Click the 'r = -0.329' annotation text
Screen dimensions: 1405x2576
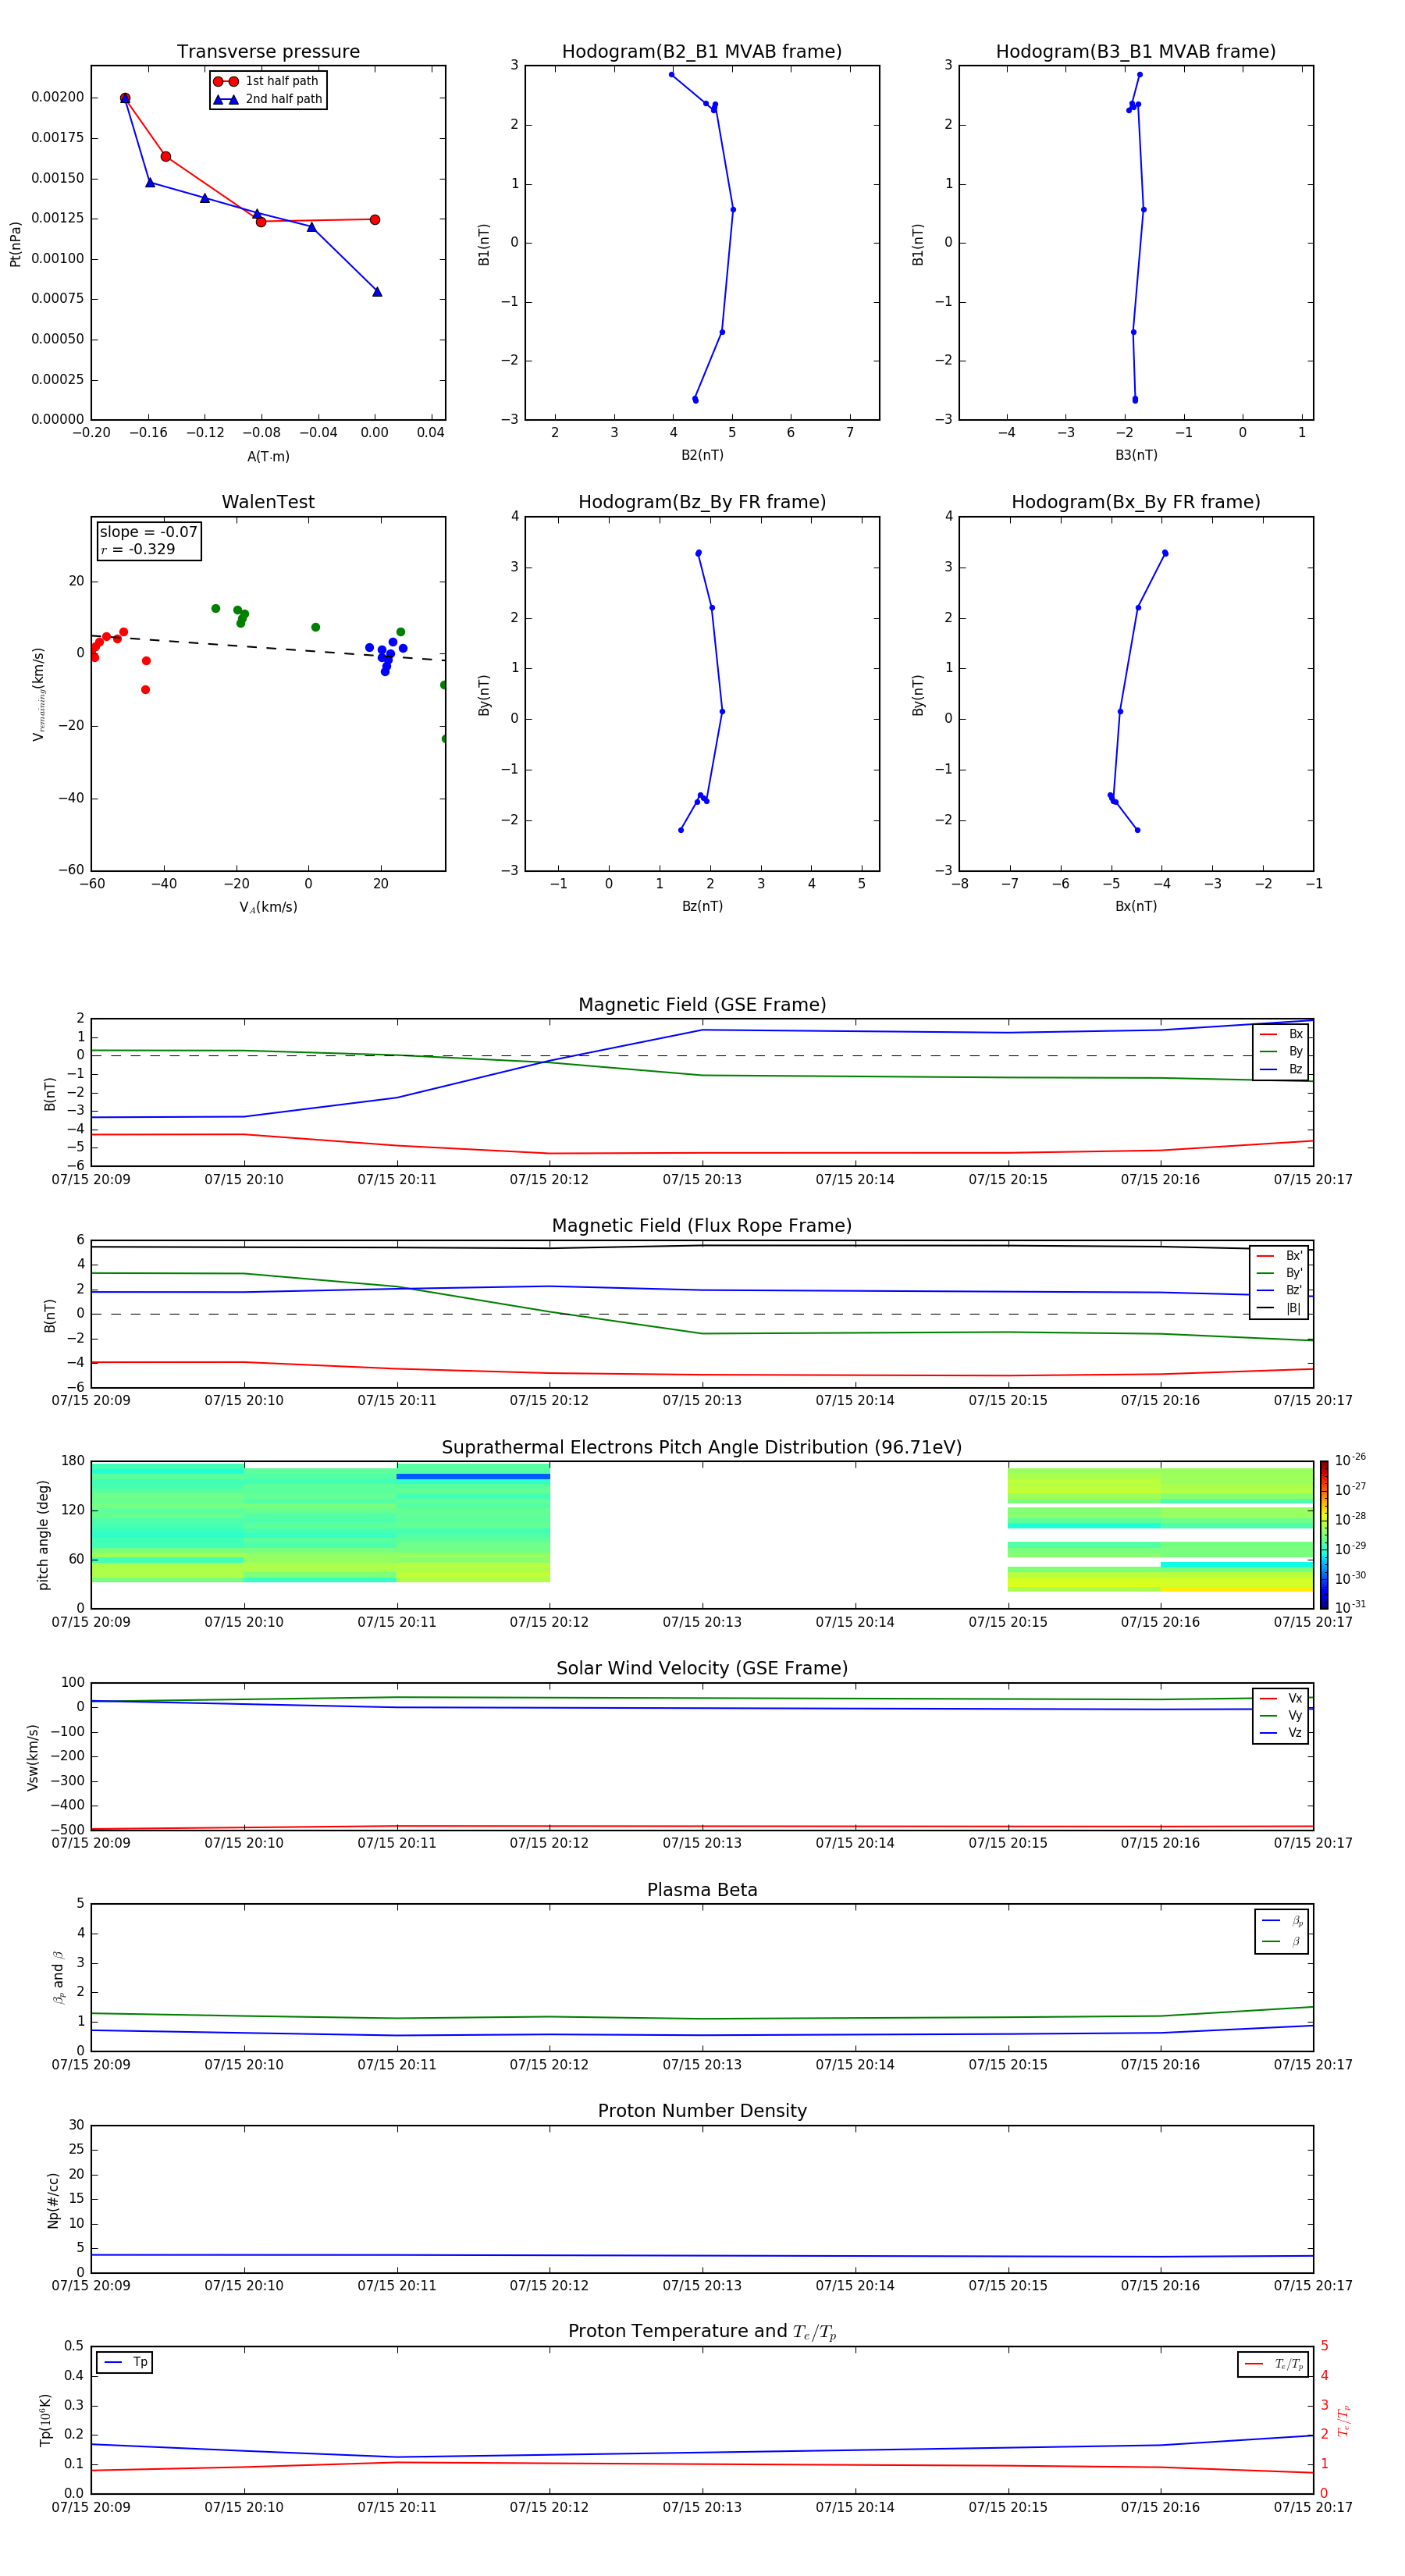[x=138, y=549]
